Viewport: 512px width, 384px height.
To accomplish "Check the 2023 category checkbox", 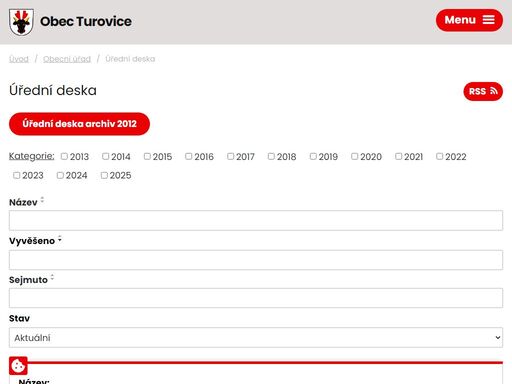I will pyautogui.click(x=17, y=175).
